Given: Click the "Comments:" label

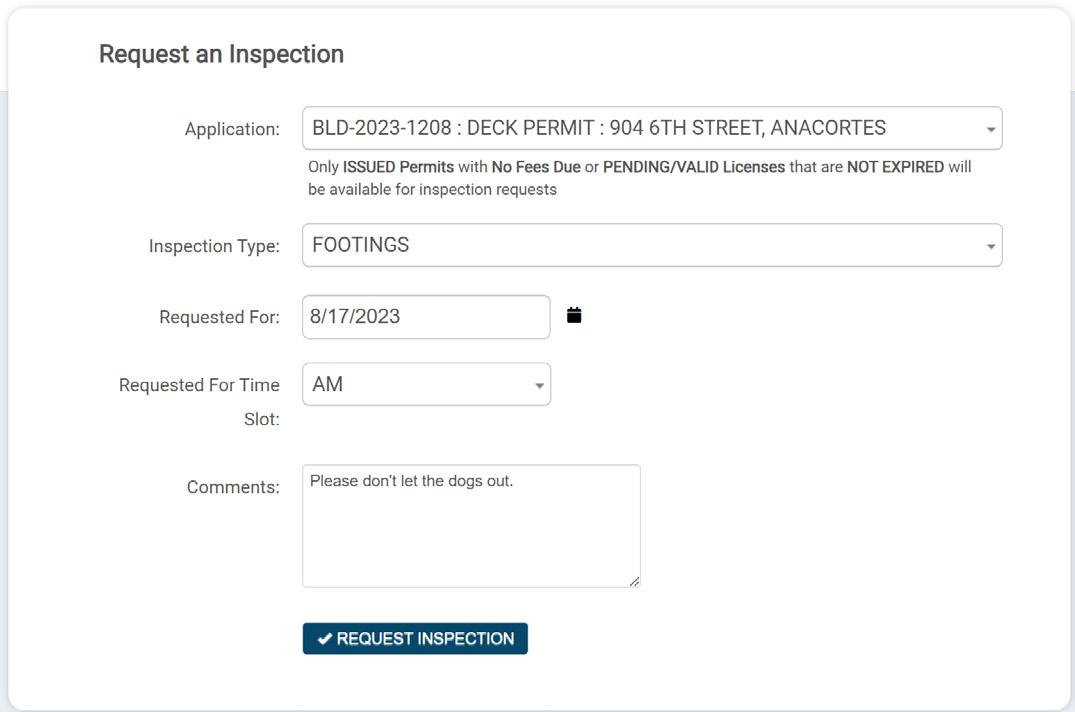Looking at the screenshot, I should pyautogui.click(x=233, y=488).
